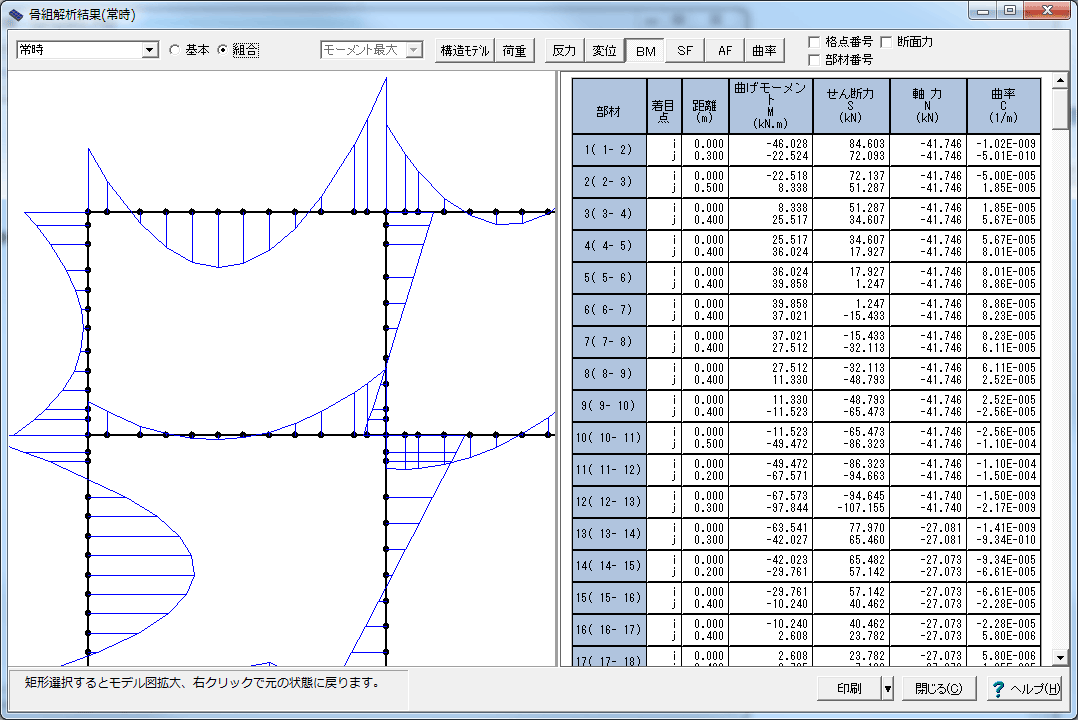
Task: Open help with ヘルプ(H) button
Action: (1024, 688)
